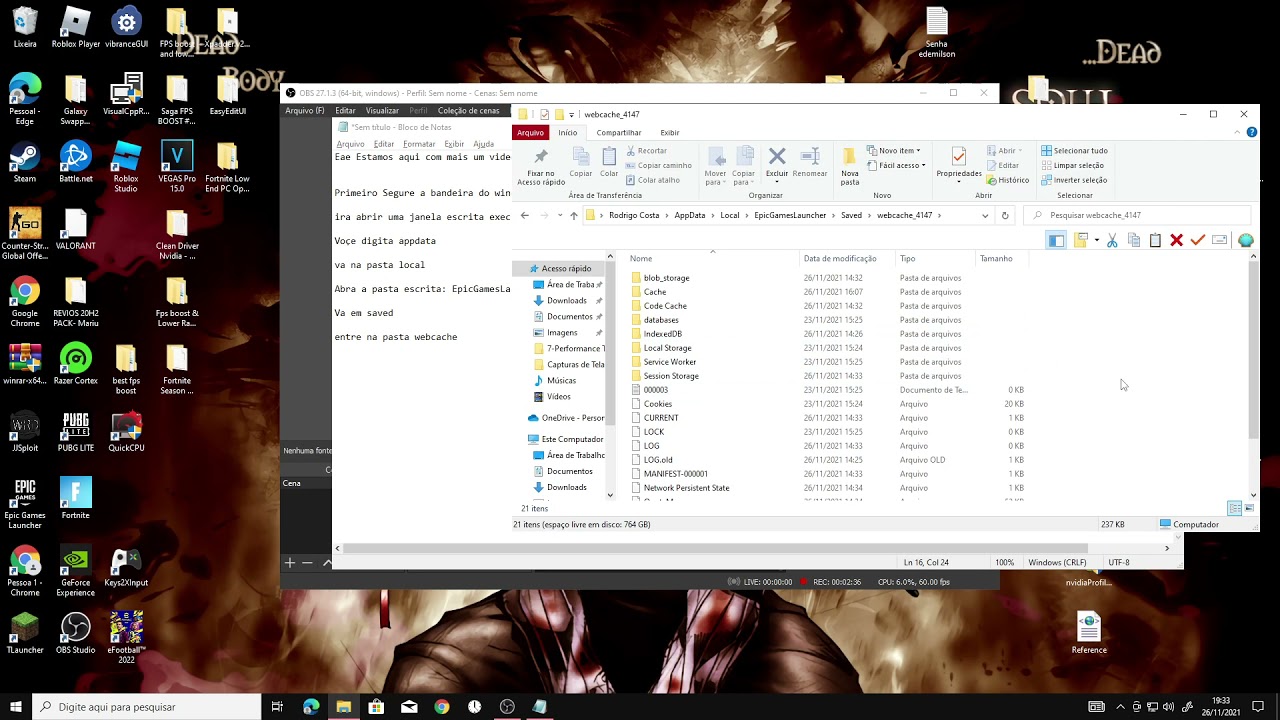The height and width of the screenshot is (720, 1280).
Task: Select the Code Cache folder
Action: click(665, 306)
